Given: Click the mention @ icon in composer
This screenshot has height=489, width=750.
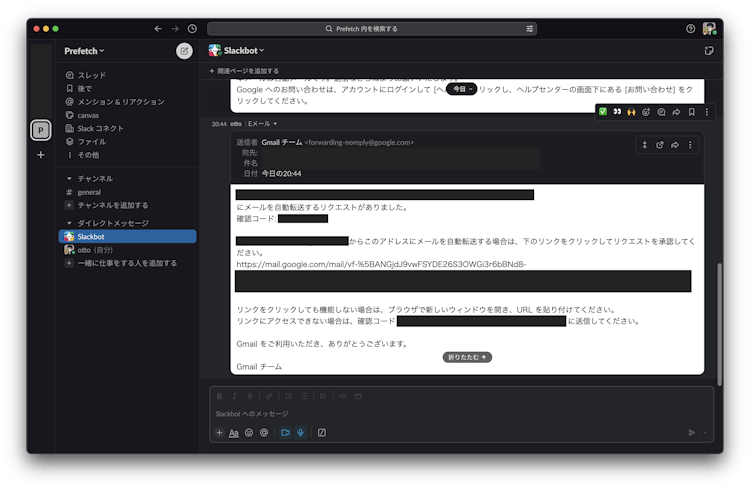Looking at the screenshot, I should click(x=264, y=433).
